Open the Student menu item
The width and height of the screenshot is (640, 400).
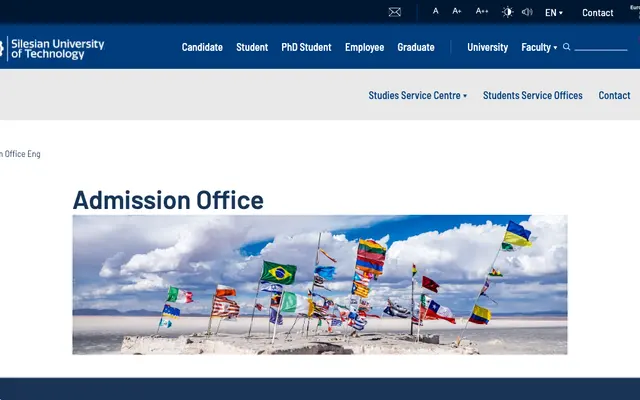pos(252,47)
